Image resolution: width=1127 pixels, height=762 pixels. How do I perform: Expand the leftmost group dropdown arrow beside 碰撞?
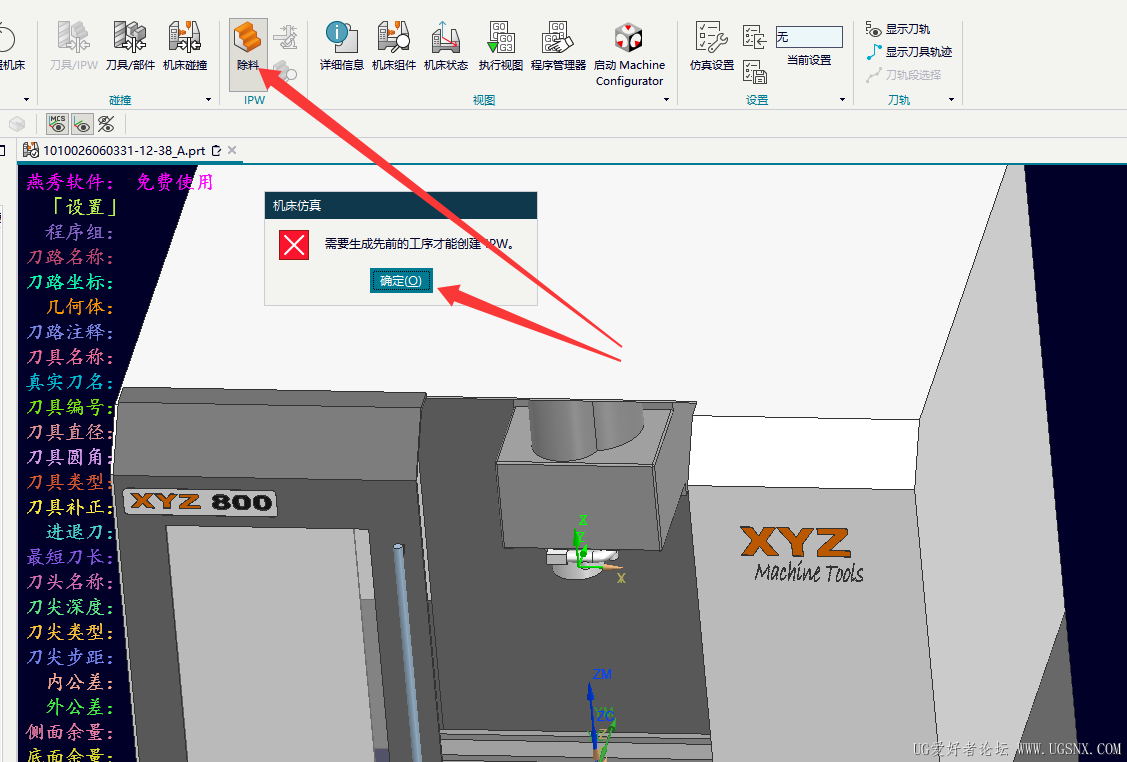pos(27,100)
